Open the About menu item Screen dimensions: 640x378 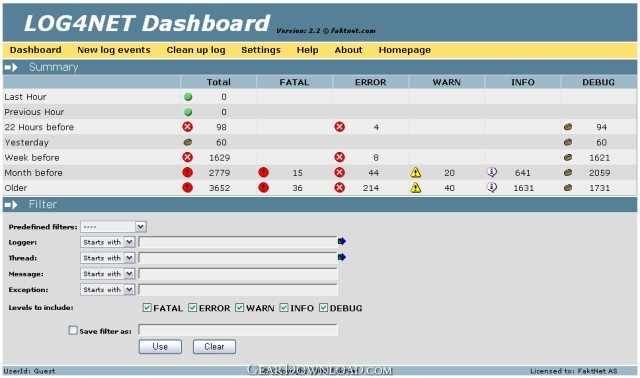[349, 50]
